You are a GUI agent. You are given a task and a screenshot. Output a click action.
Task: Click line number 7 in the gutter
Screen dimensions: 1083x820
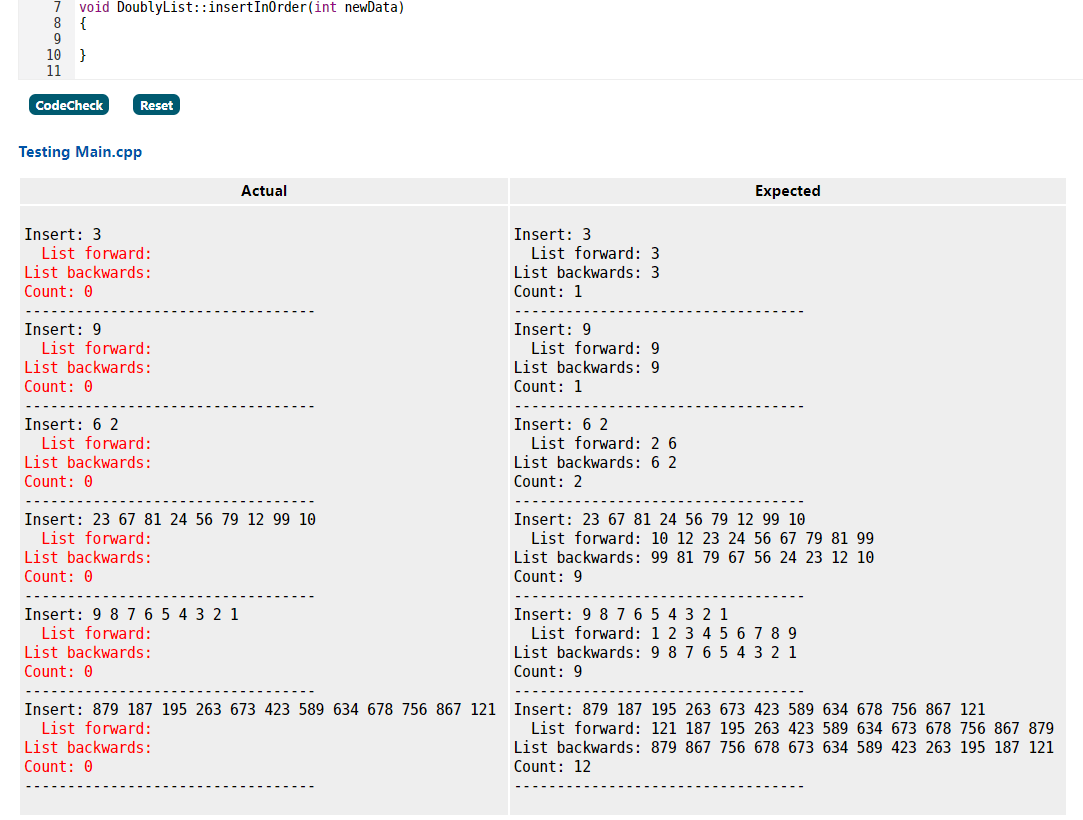pos(57,8)
